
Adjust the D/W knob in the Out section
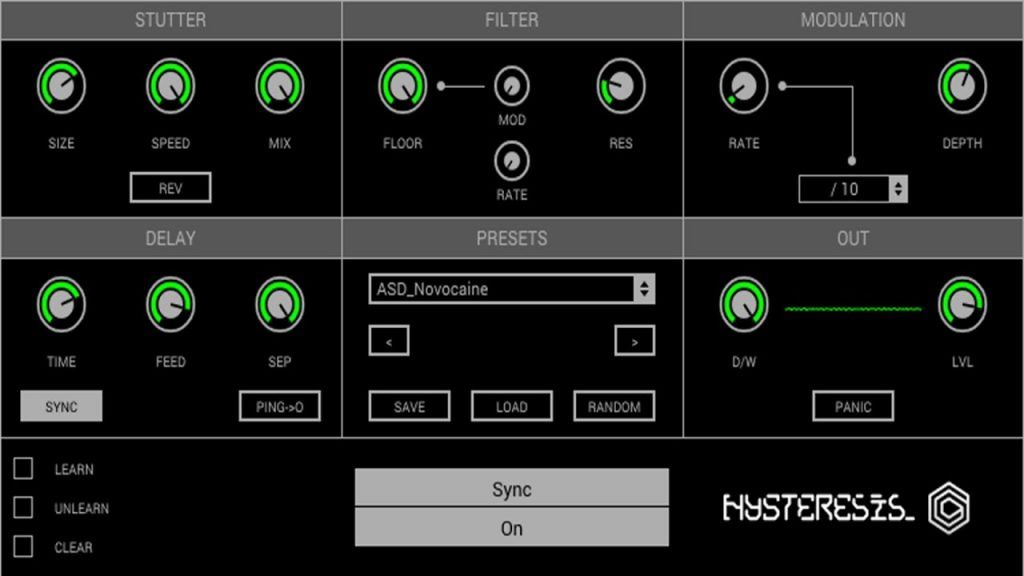tap(743, 307)
